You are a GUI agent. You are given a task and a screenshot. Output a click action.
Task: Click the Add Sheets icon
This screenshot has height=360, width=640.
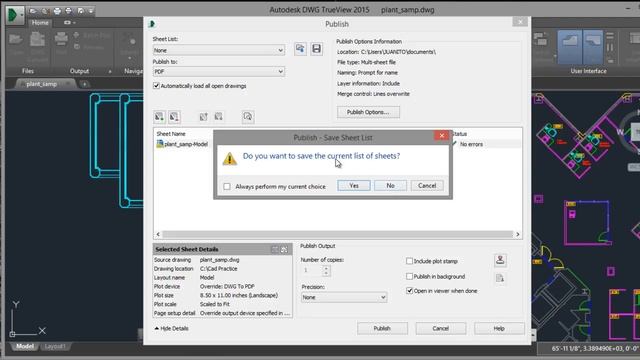pos(160,117)
